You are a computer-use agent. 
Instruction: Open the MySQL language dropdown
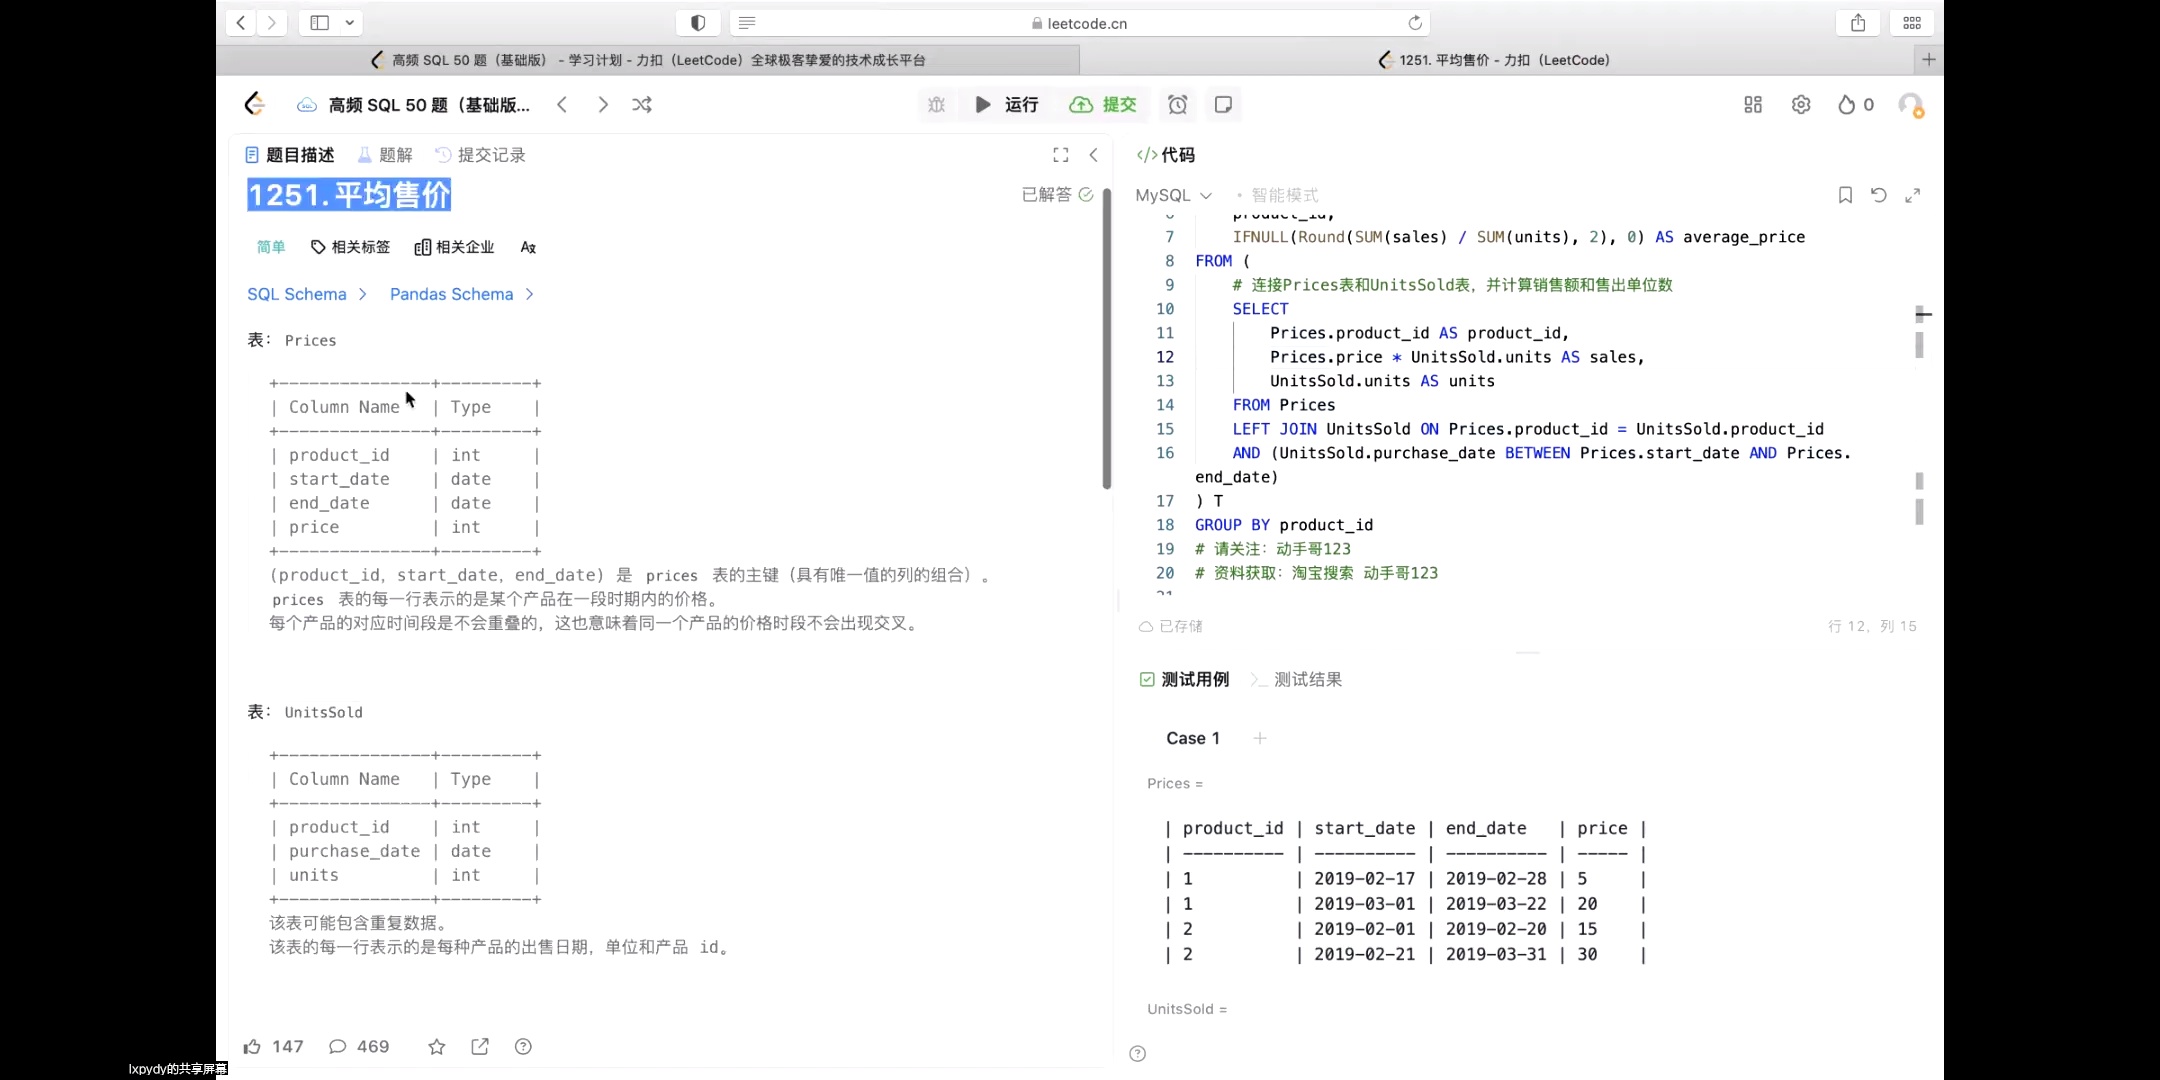1172,195
